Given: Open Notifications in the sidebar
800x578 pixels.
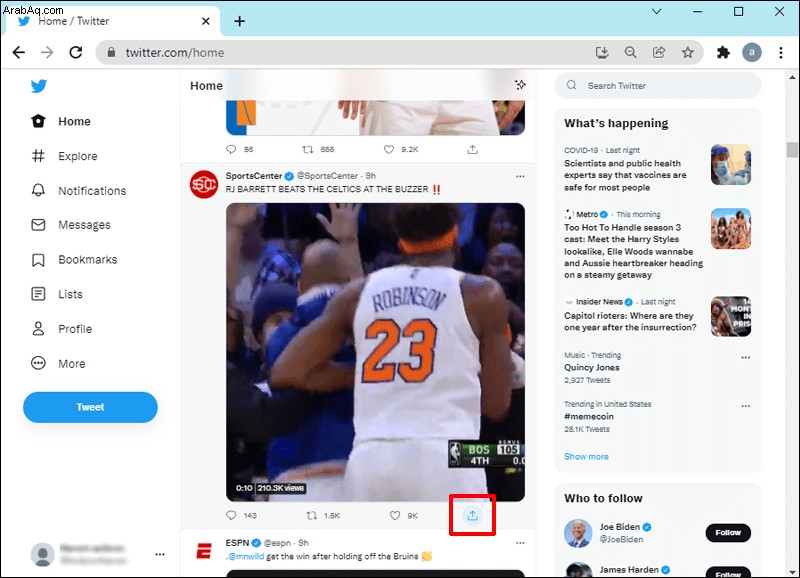Looking at the screenshot, I should 79,191.
